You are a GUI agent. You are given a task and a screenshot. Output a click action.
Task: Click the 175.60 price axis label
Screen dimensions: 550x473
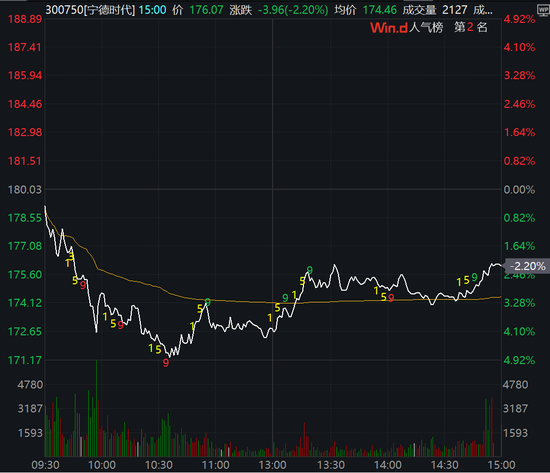click(x=25, y=275)
